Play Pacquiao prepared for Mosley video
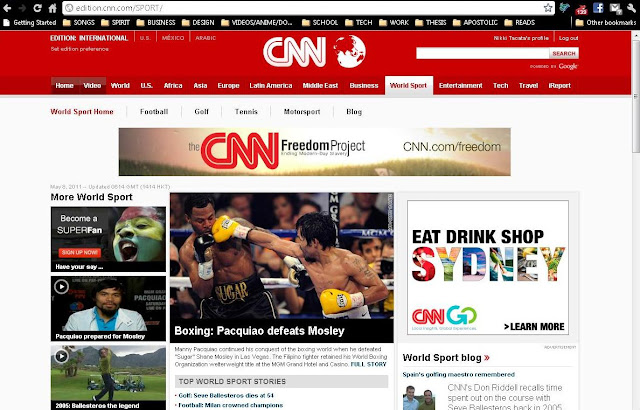The image size is (640, 410). click(108, 308)
